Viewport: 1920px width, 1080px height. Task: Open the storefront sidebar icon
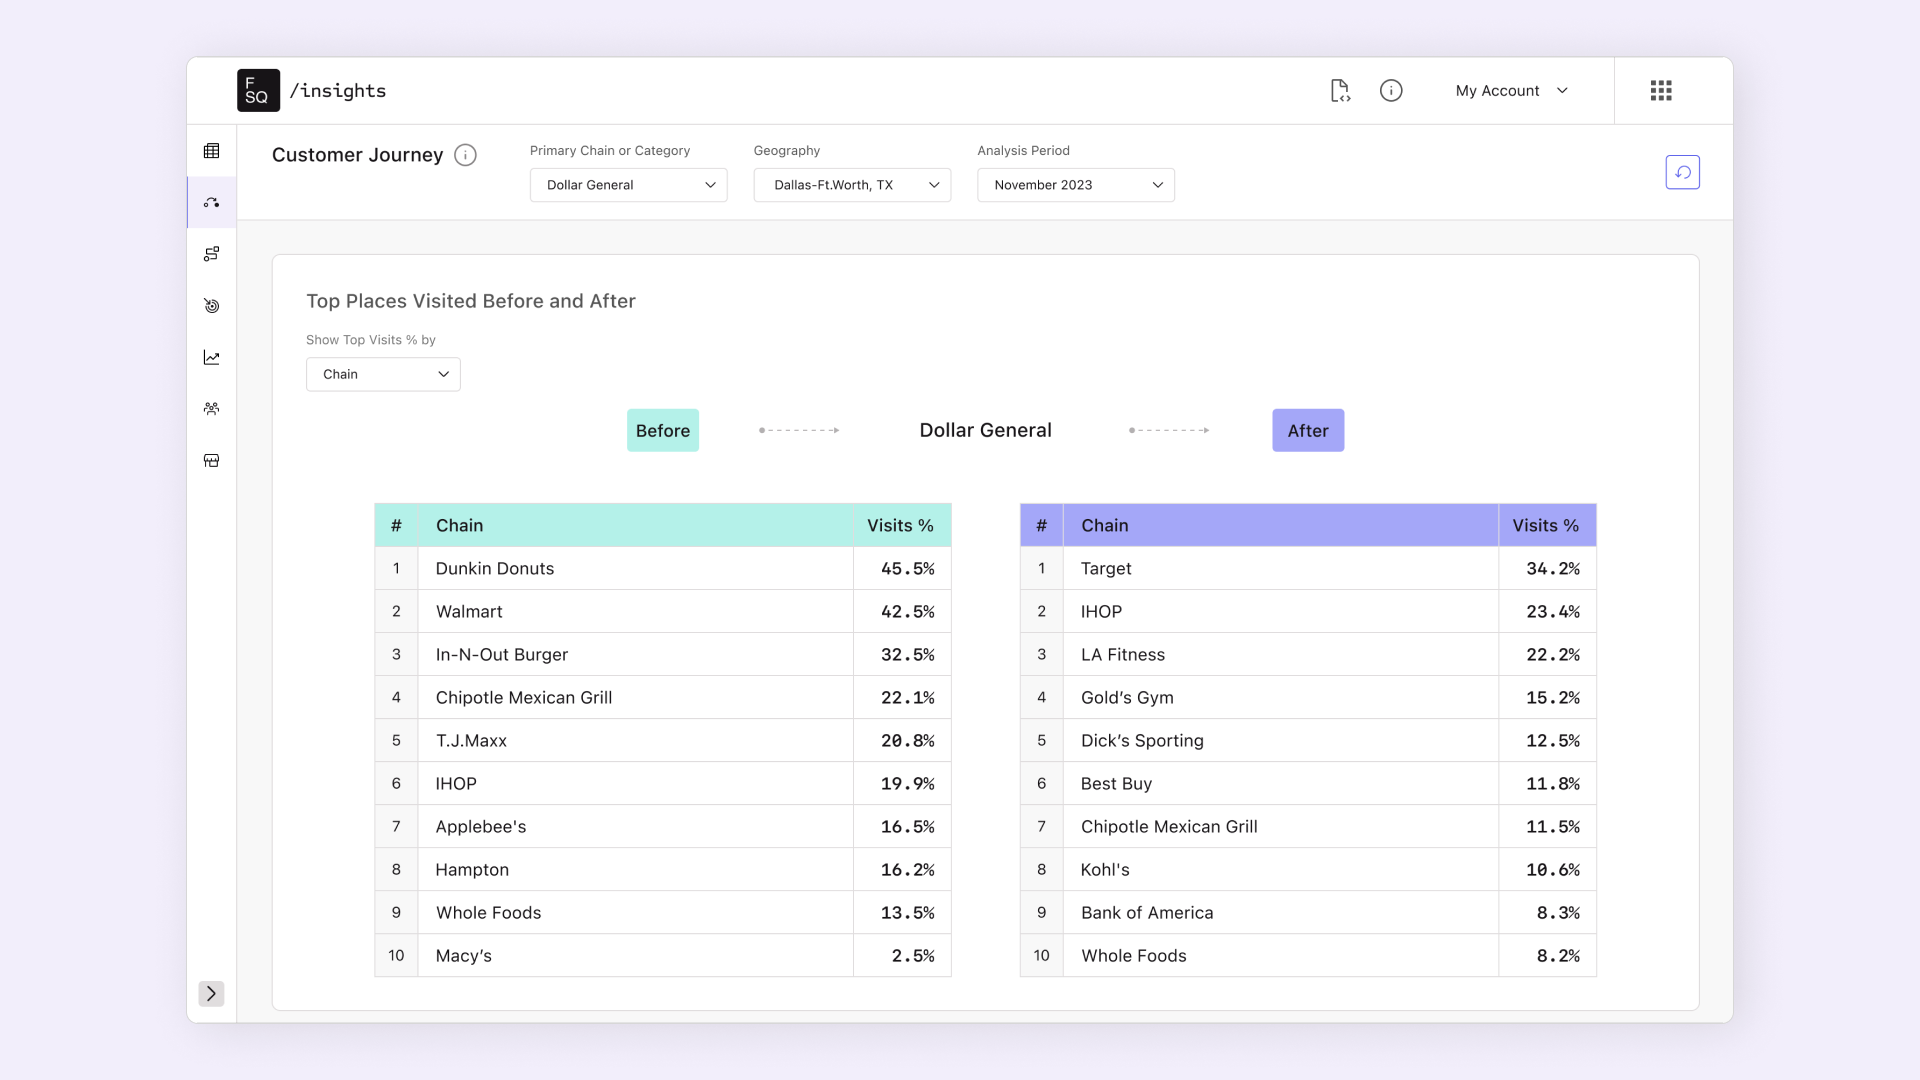pos(211,461)
